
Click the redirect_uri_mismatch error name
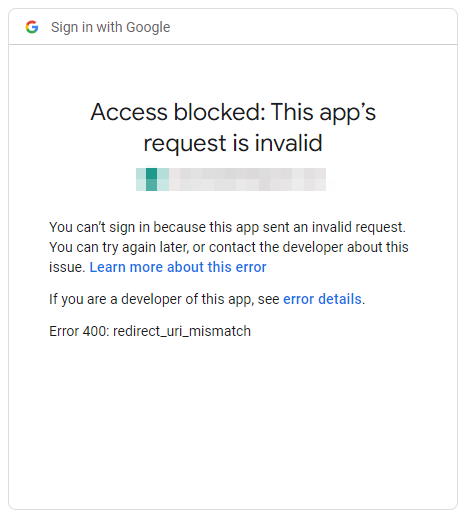click(x=182, y=331)
